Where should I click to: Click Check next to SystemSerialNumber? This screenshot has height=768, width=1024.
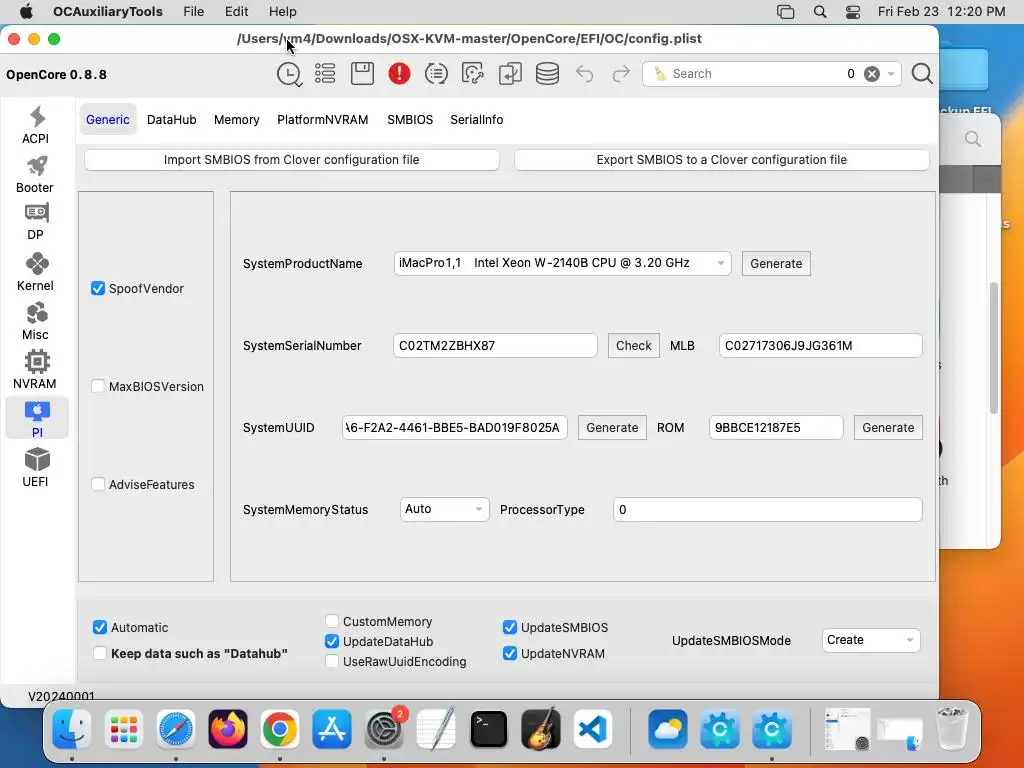click(633, 345)
